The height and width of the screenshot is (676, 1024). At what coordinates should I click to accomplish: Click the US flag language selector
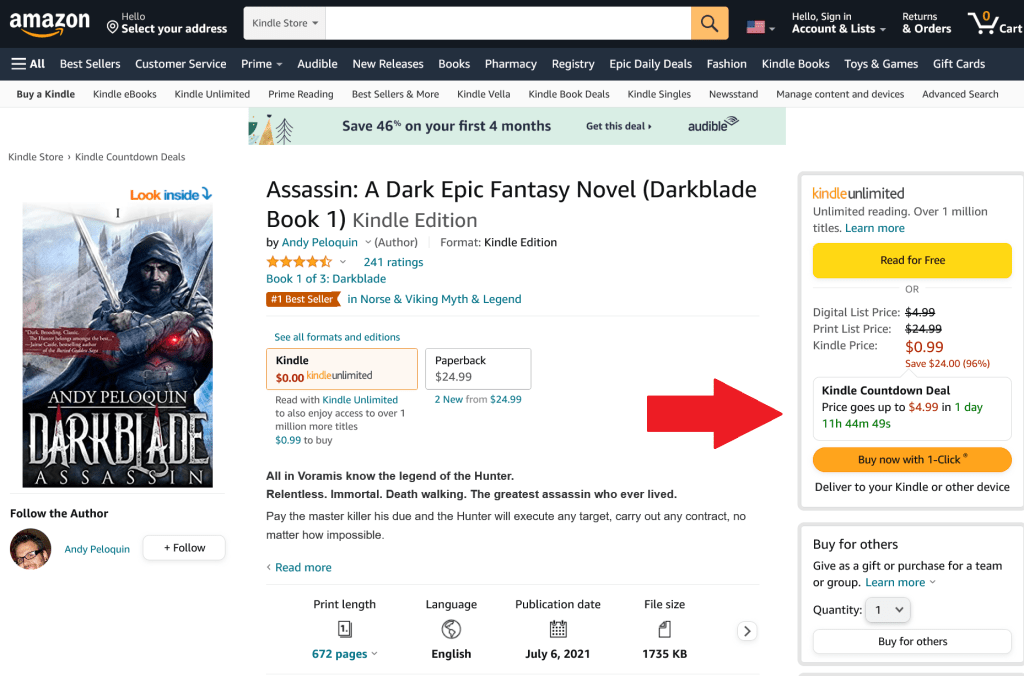coord(761,27)
